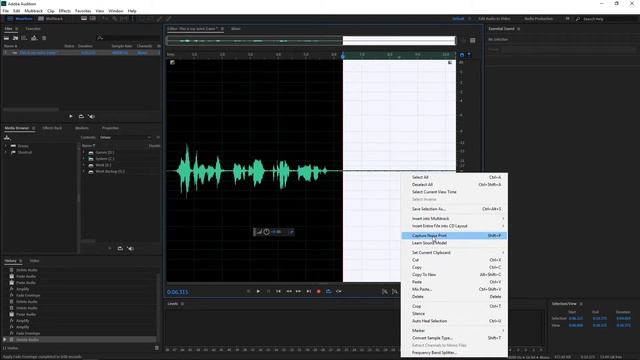This screenshot has height=360, width=640.
Task: Toggle Auto-Play speaker in Media Browser footer
Action: pyautogui.click(x=131, y=248)
